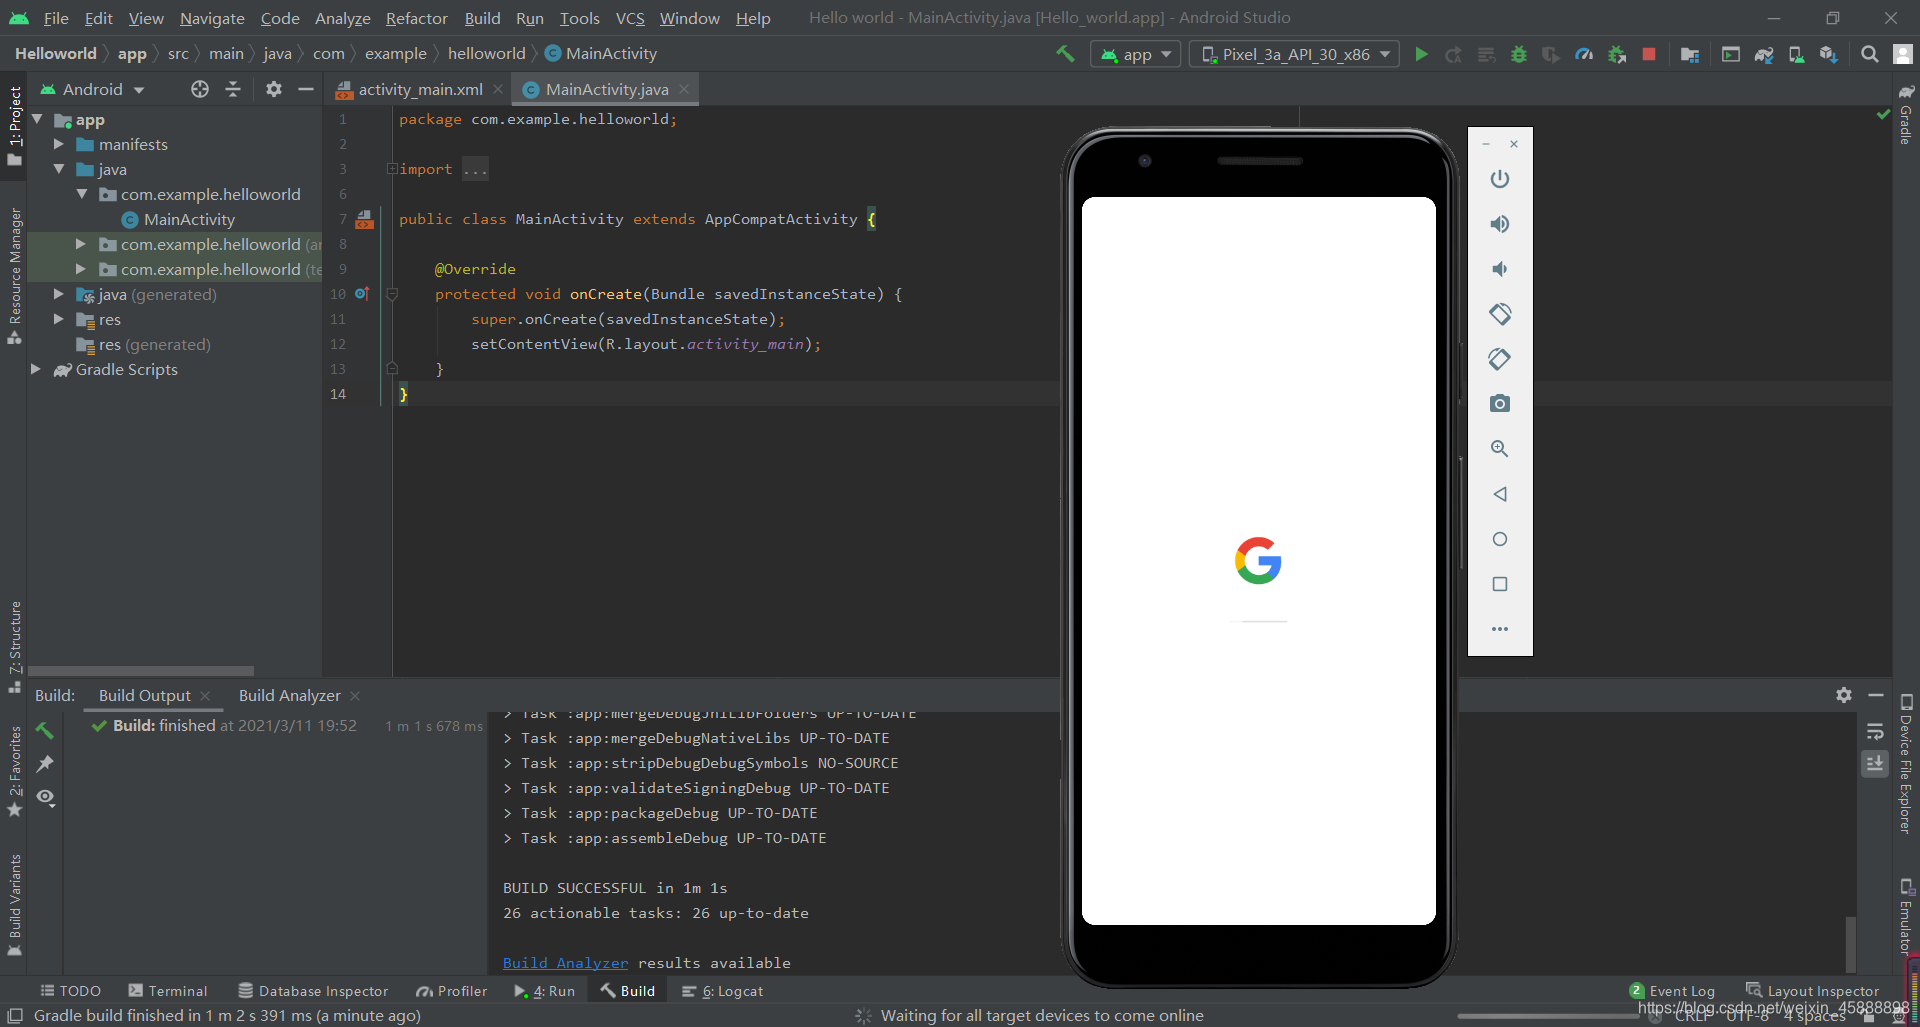Screen dimensions: 1920x1027
Task: Toggle the Favorites side tool window
Action: pos(14,771)
